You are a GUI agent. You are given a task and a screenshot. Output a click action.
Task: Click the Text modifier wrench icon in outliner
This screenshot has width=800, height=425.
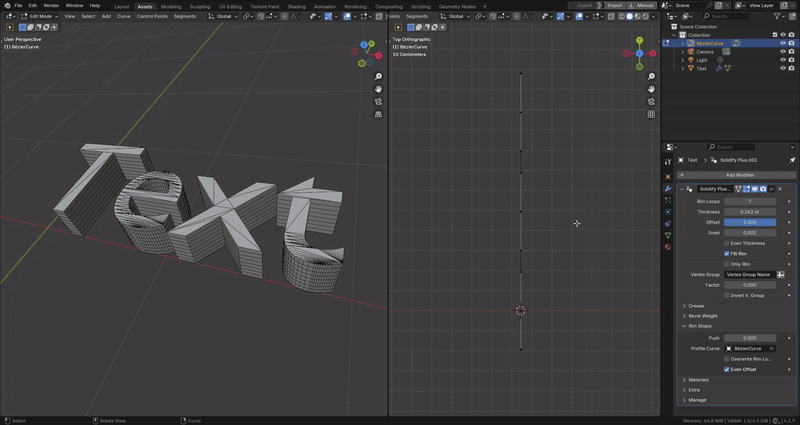(x=718, y=68)
